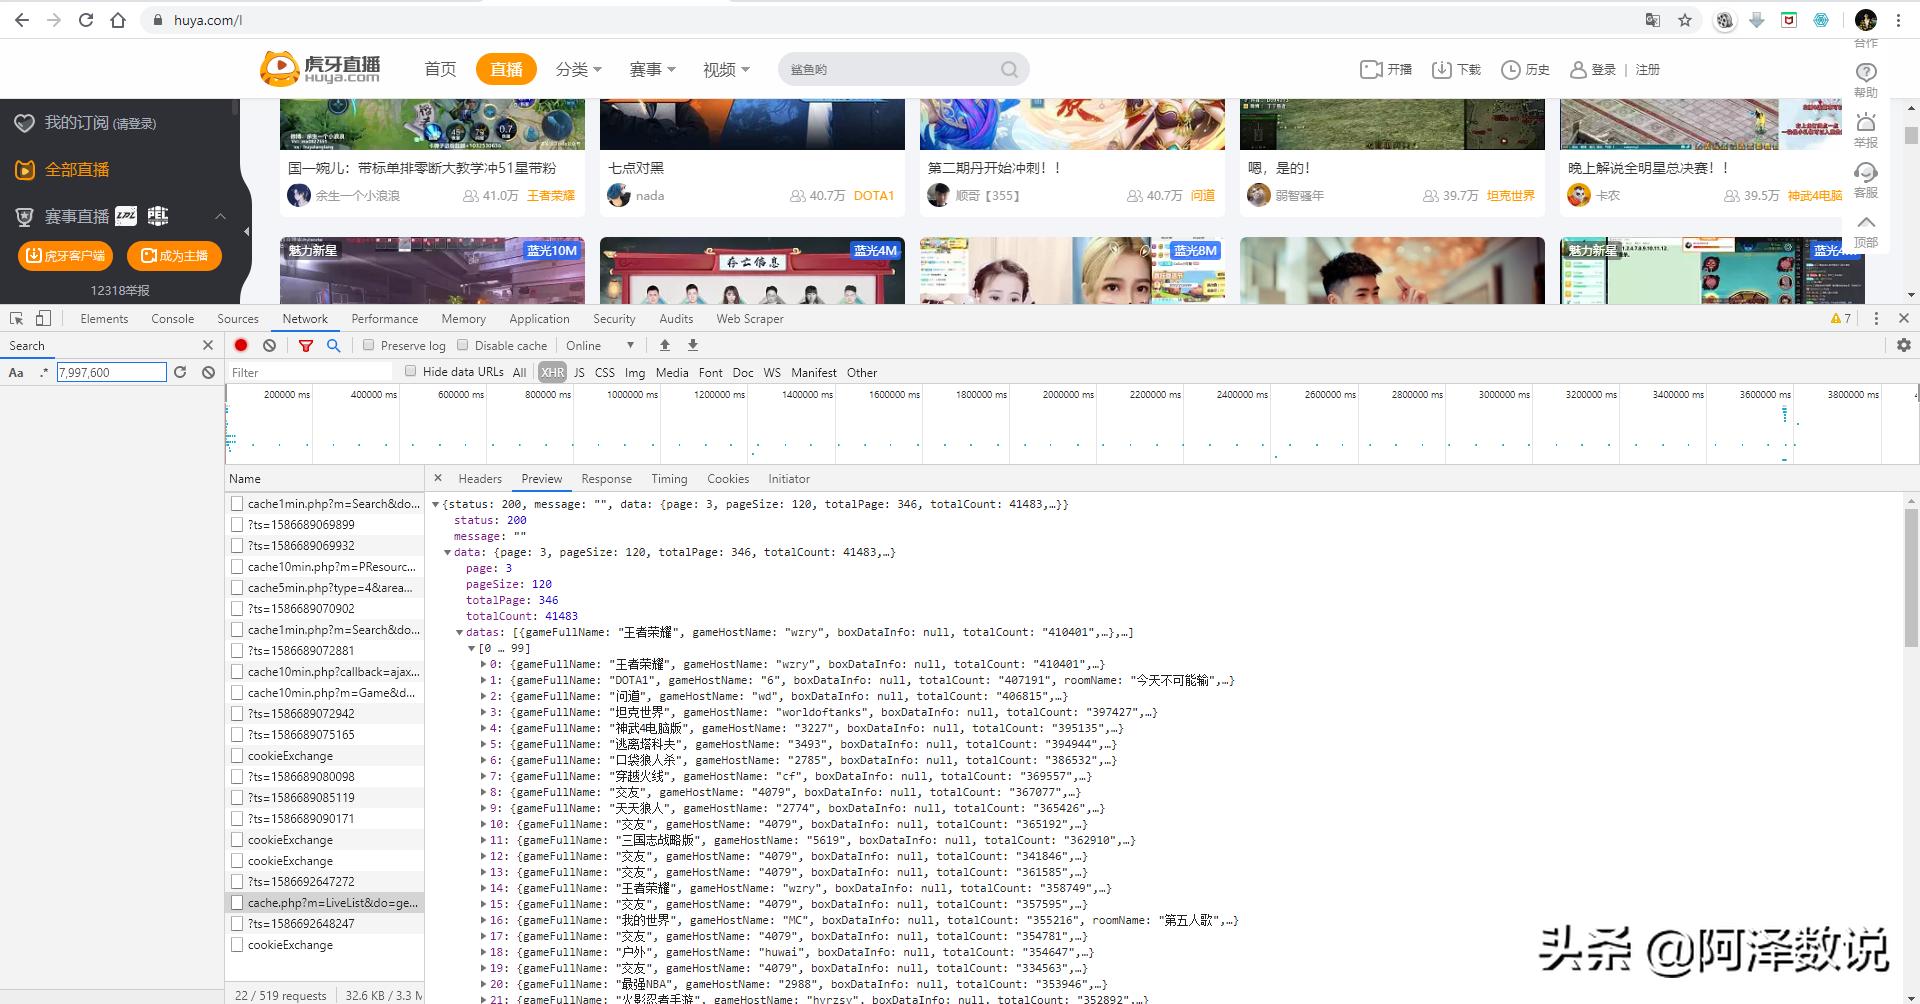Click the browser reload icon
The image size is (1920, 1004).
[x=86, y=20]
